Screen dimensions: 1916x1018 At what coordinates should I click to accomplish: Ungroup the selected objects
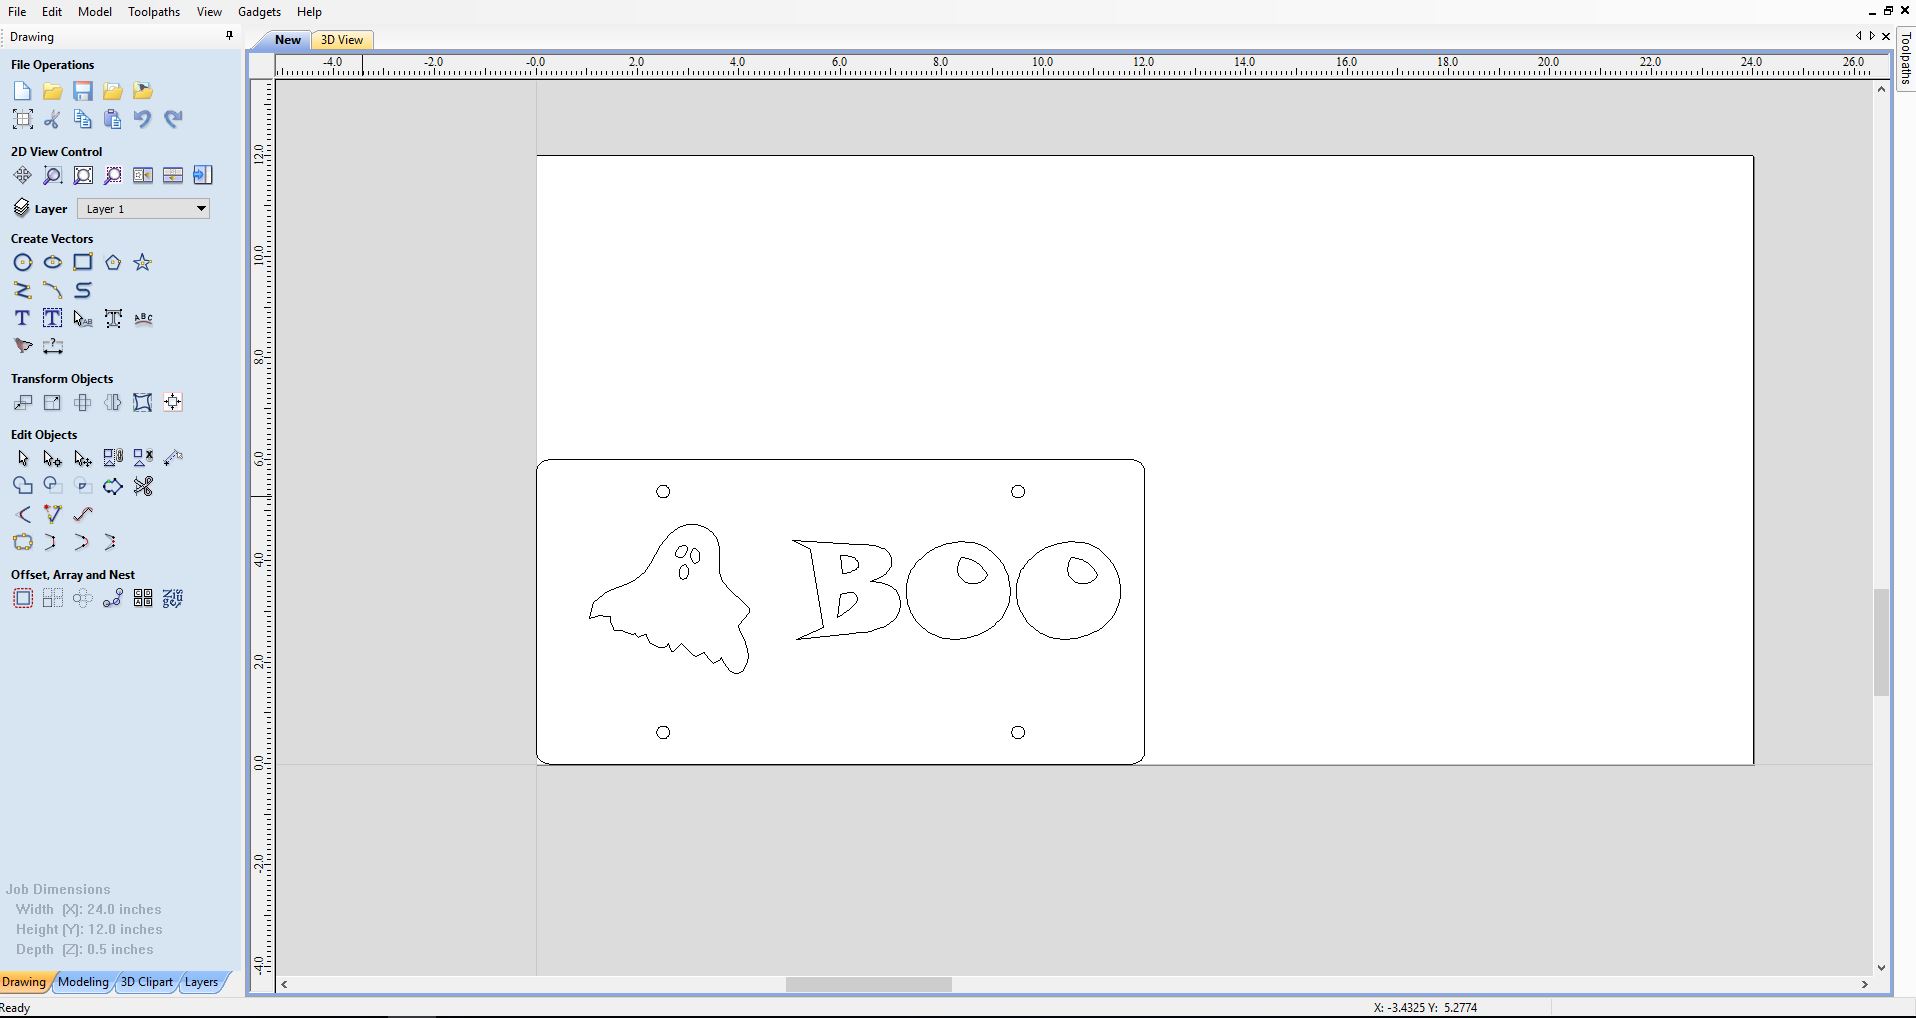tap(142, 458)
